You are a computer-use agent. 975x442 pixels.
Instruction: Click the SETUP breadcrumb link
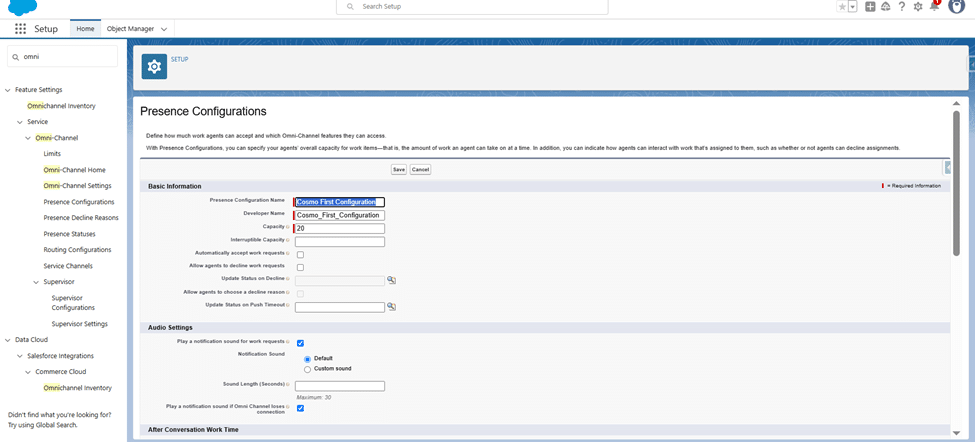coord(180,60)
